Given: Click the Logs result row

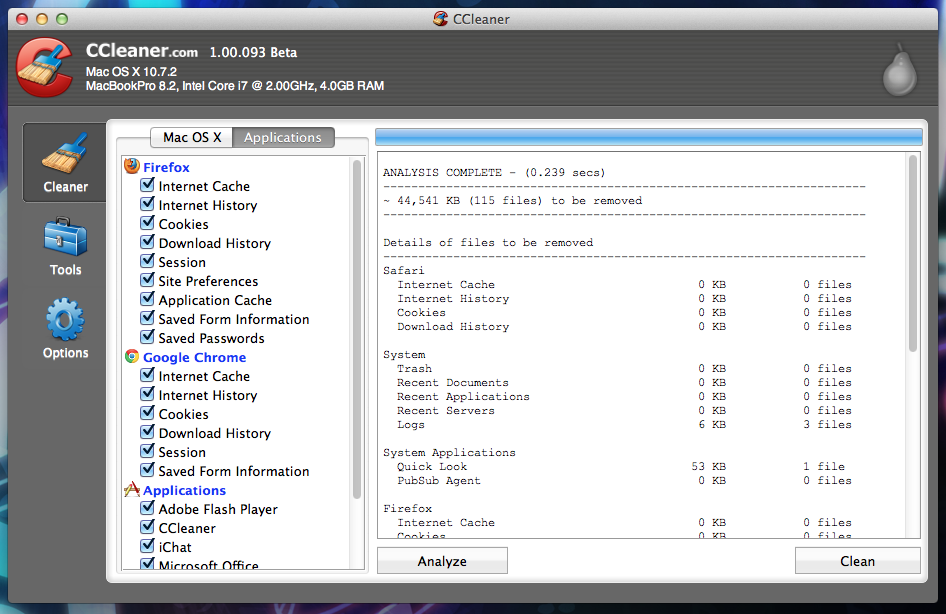Looking at the screenshot, I should [x=624, y=425].
